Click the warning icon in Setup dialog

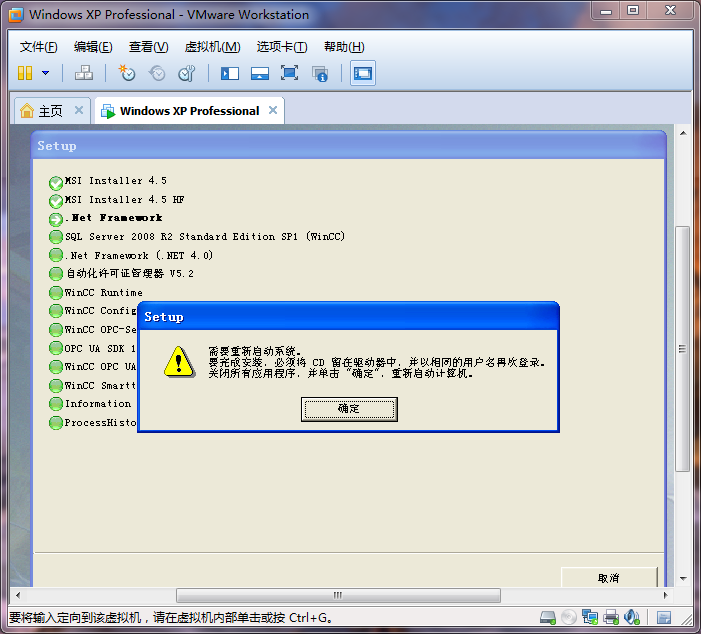[x=179, y=362]
